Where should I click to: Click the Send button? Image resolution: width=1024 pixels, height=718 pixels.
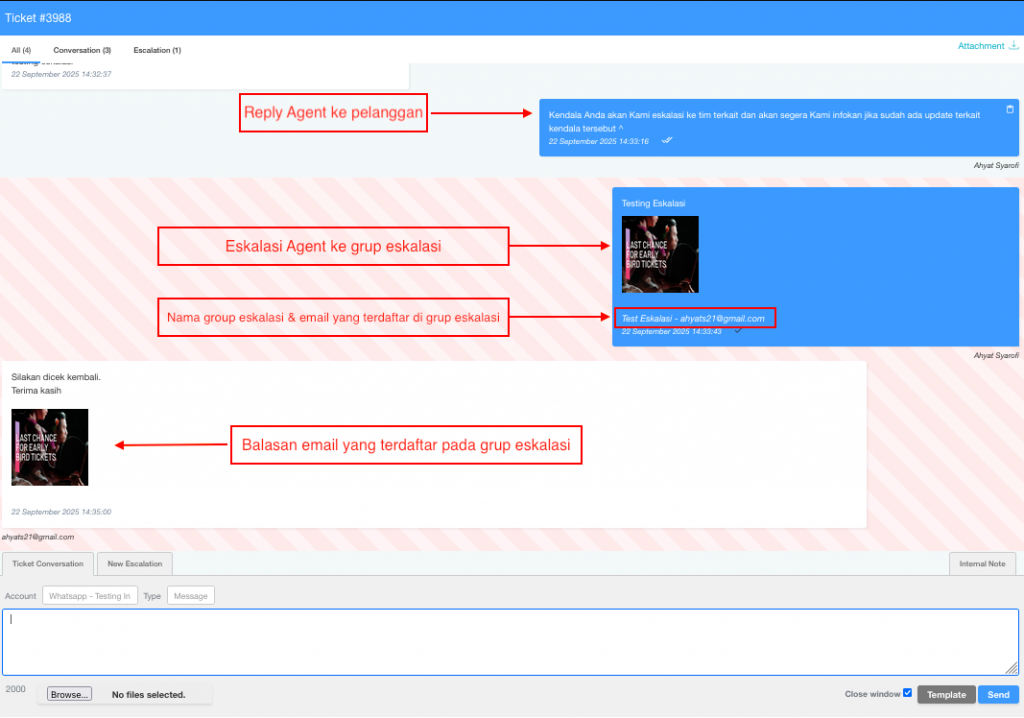pos(998,694)
